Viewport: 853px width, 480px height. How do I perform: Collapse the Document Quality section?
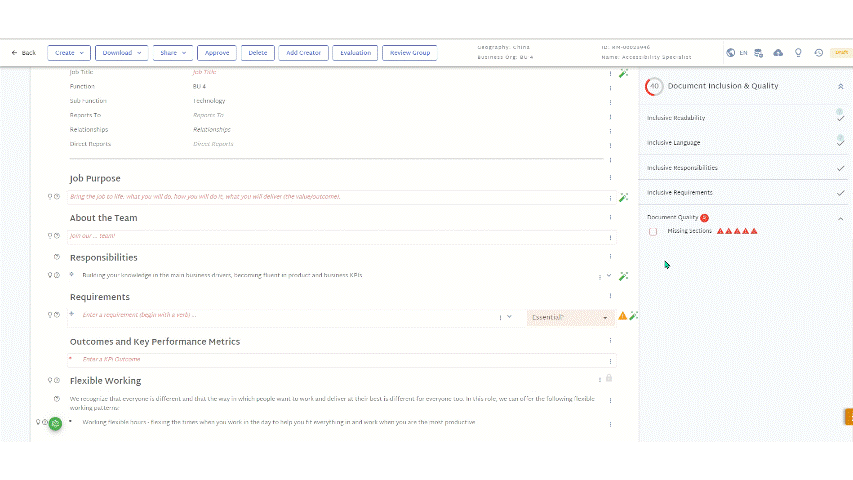(x=840, y=219)
